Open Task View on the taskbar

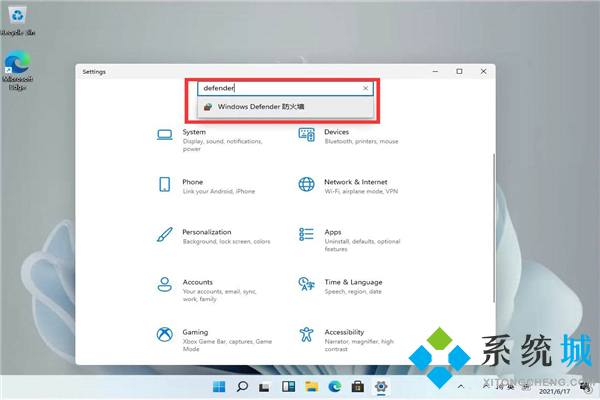pyautogui.click(x=265, y=387)
